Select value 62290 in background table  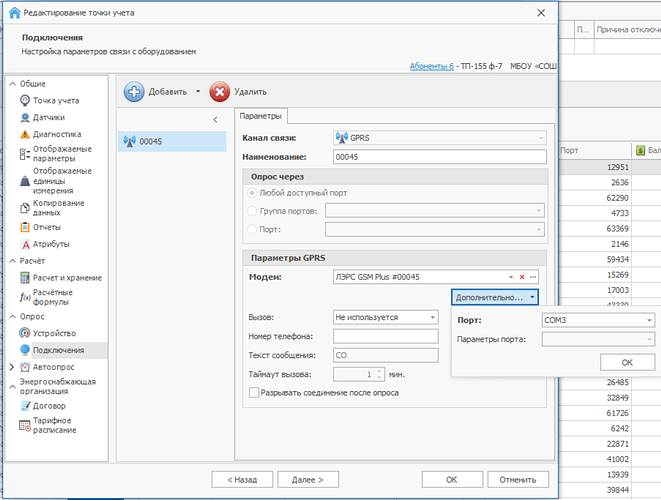[x=618, y=198]
